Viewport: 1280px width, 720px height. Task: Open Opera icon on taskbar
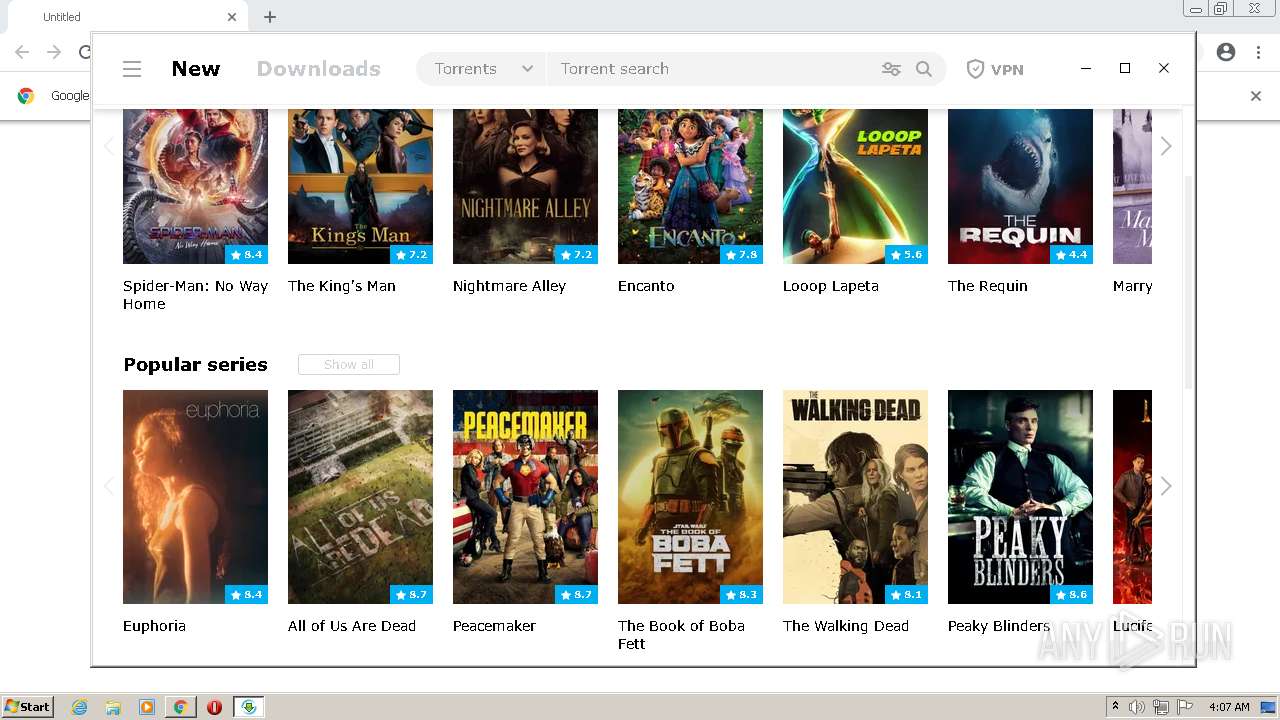pos(214,707)
